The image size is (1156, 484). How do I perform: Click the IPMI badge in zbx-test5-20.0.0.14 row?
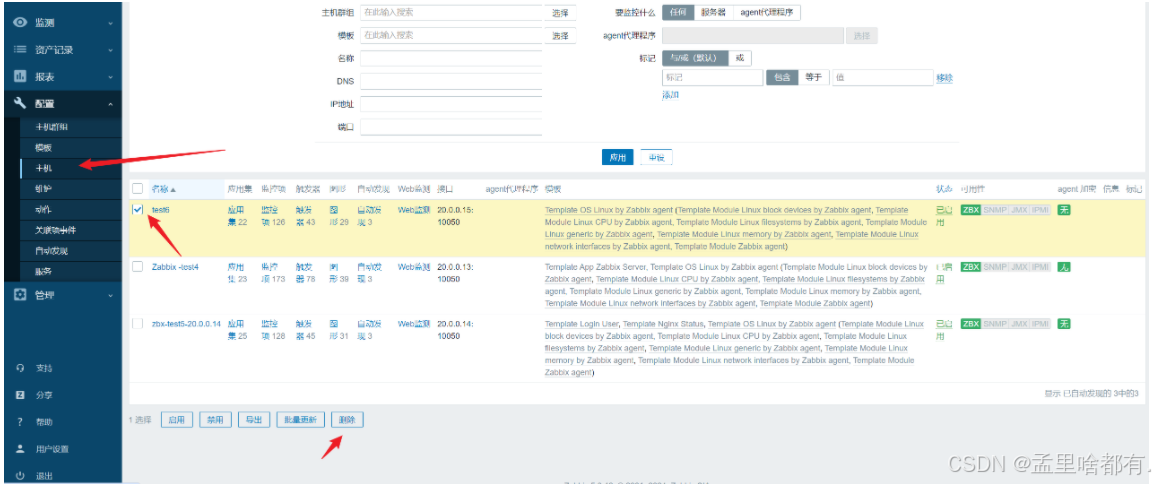click(x=1040, y=323)
